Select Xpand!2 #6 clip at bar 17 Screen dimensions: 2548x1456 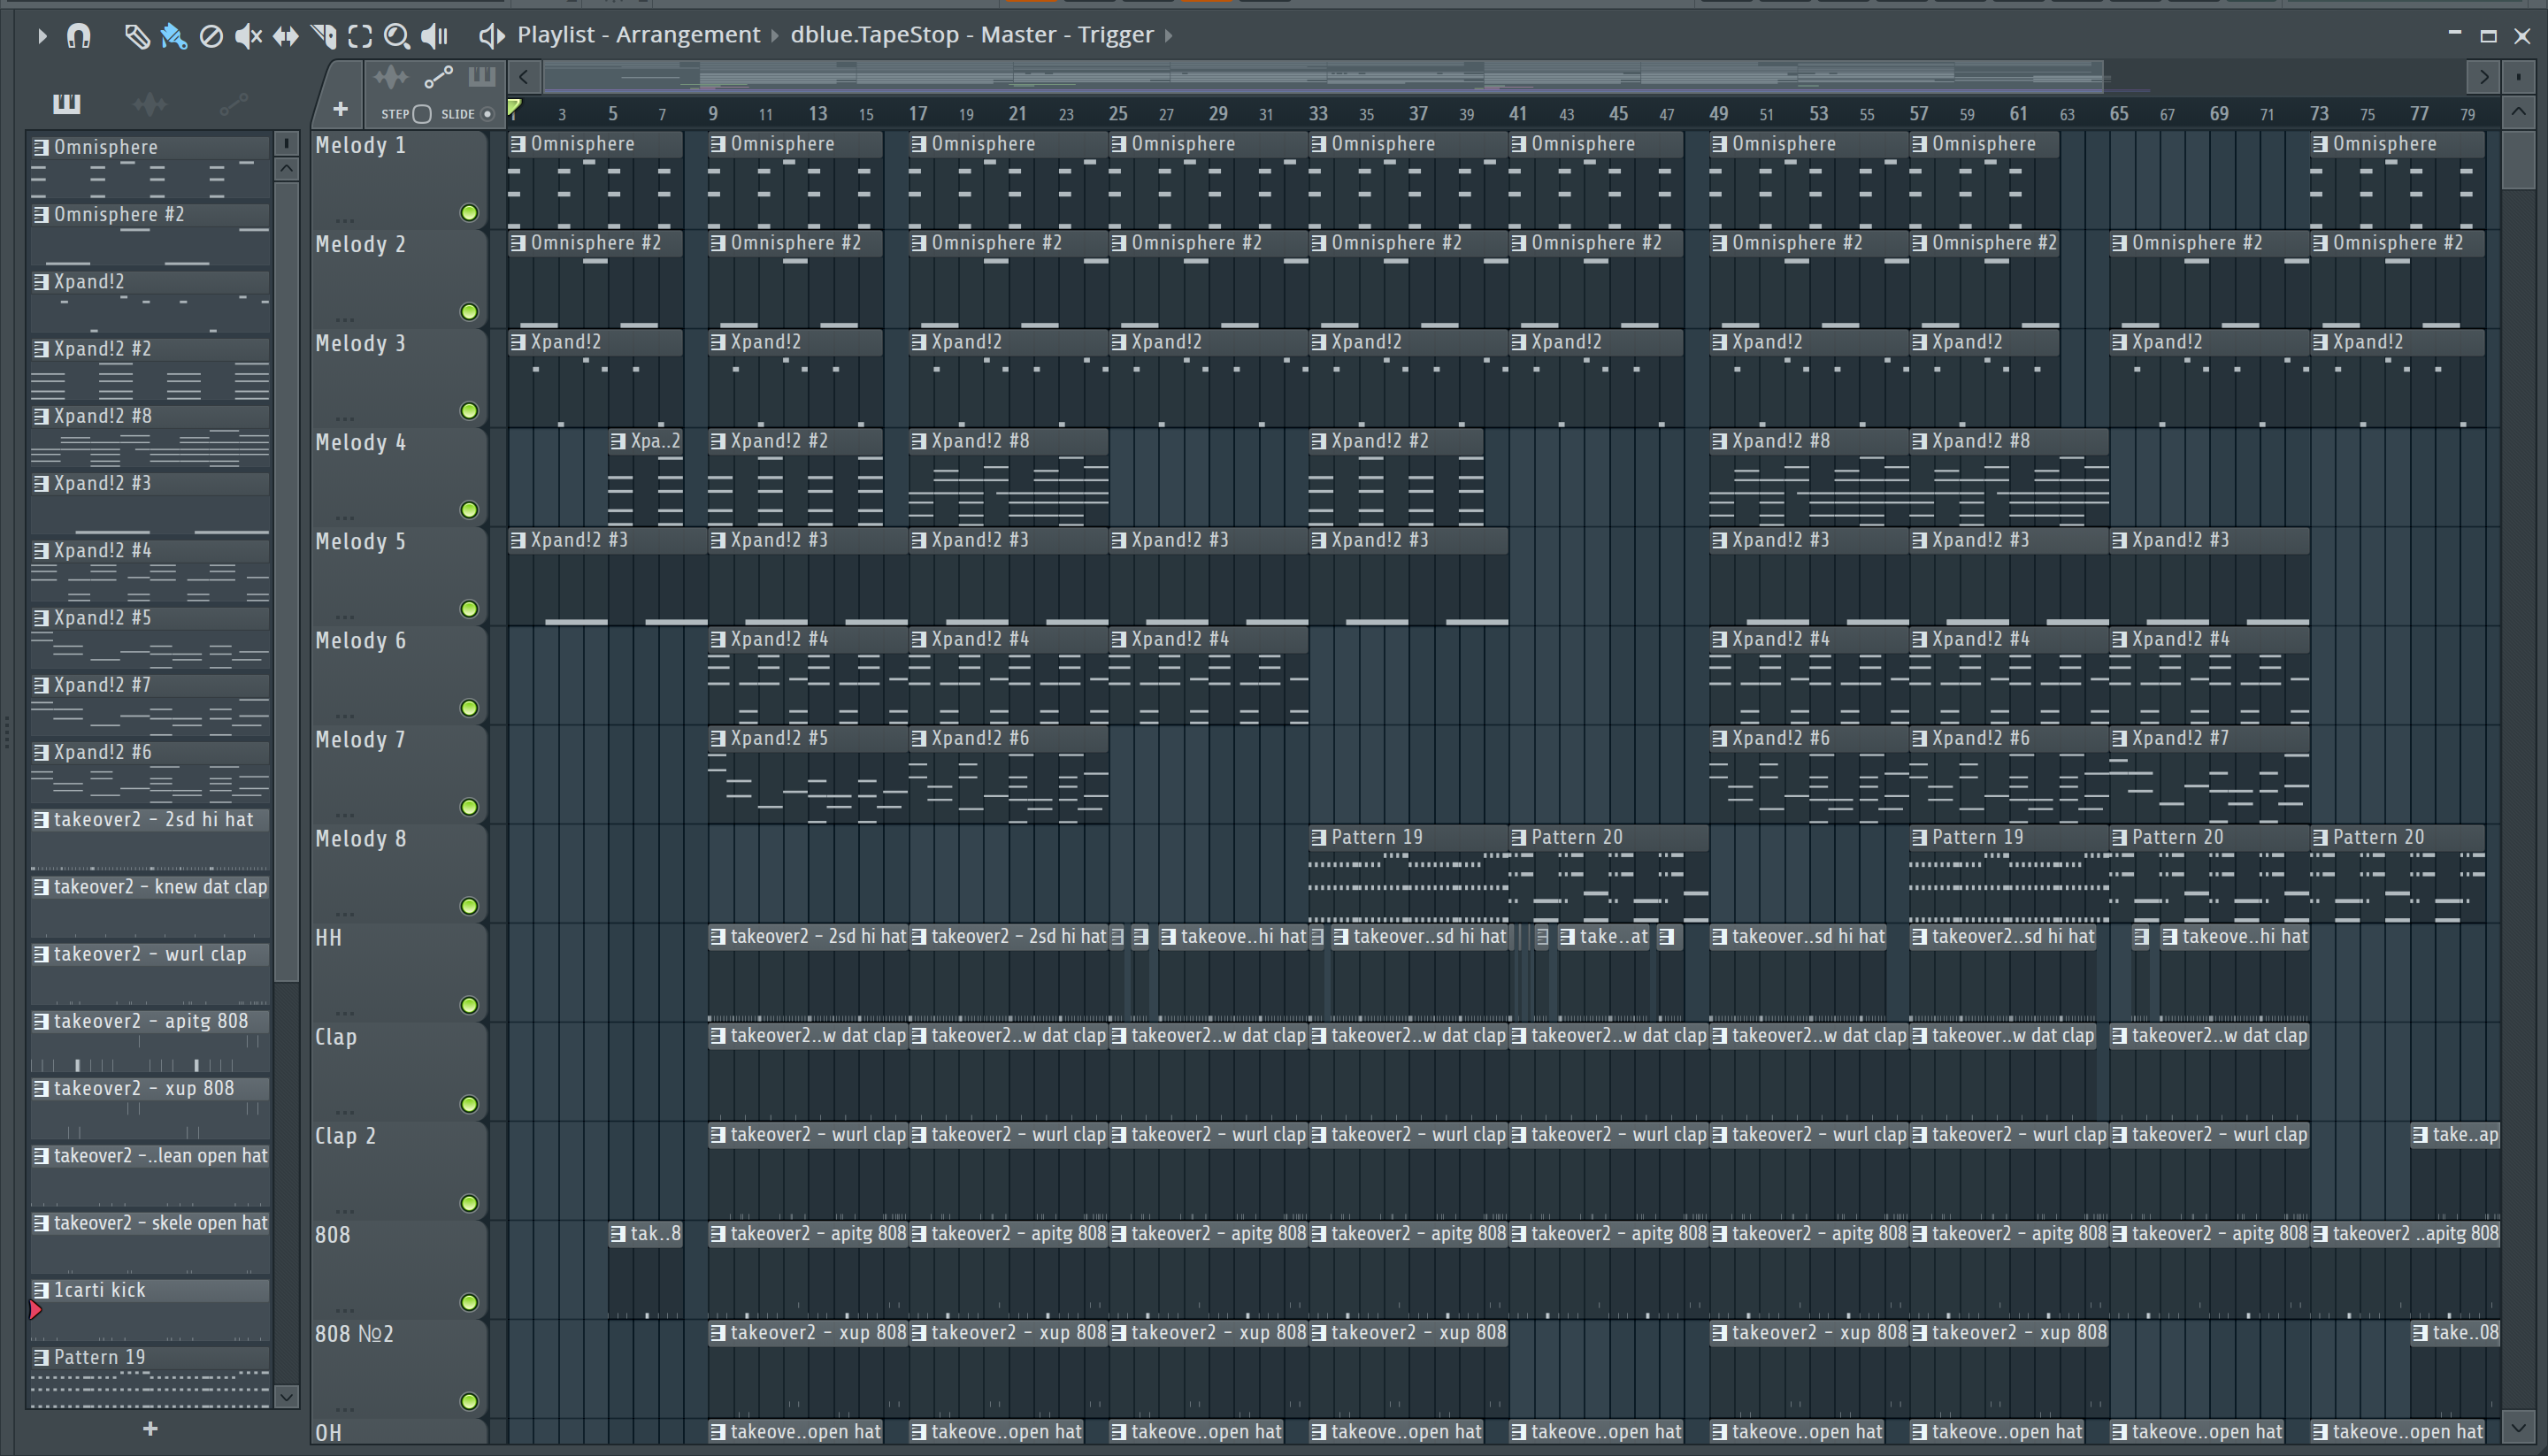(1008, 774)
